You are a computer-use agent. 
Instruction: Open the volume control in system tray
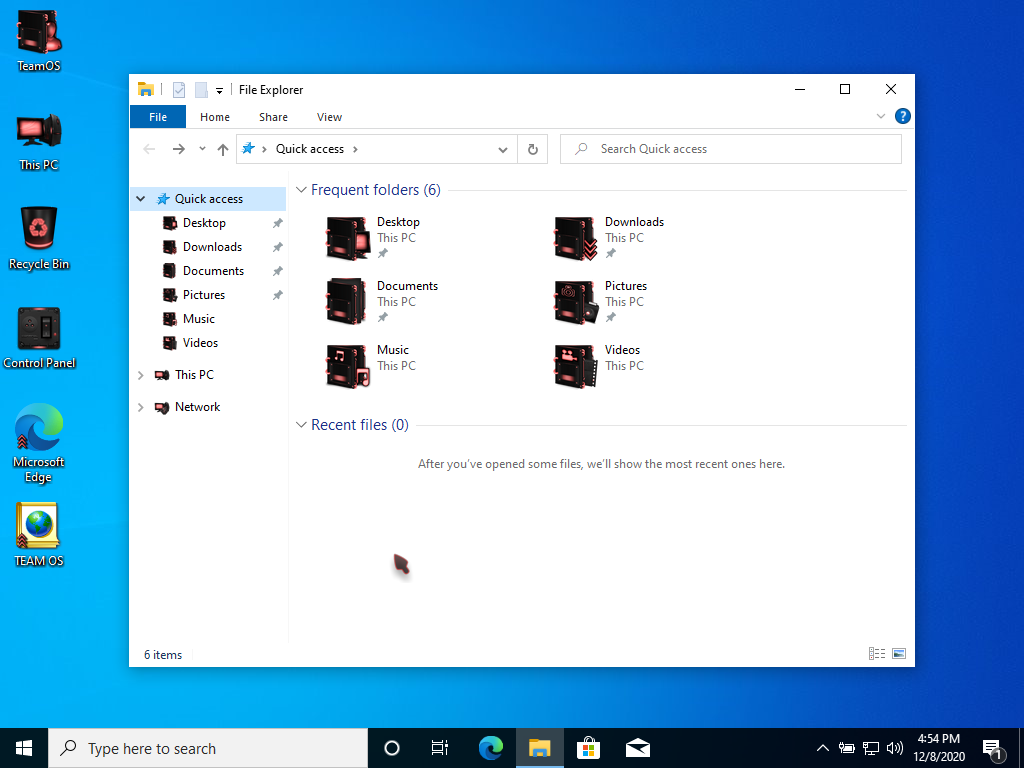tap(895, 748)
